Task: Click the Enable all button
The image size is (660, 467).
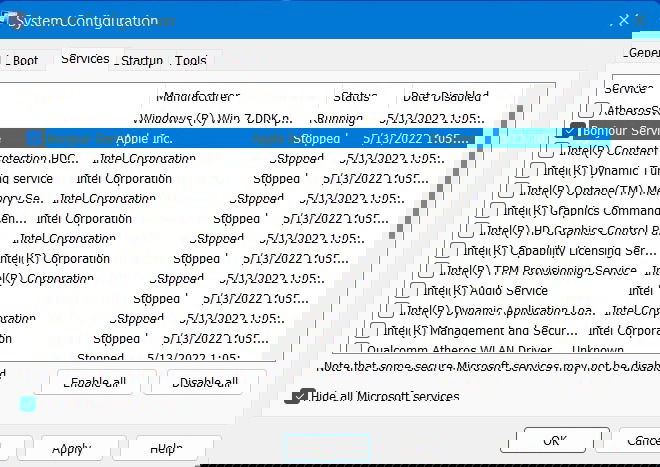Action: tap(95, 382)
